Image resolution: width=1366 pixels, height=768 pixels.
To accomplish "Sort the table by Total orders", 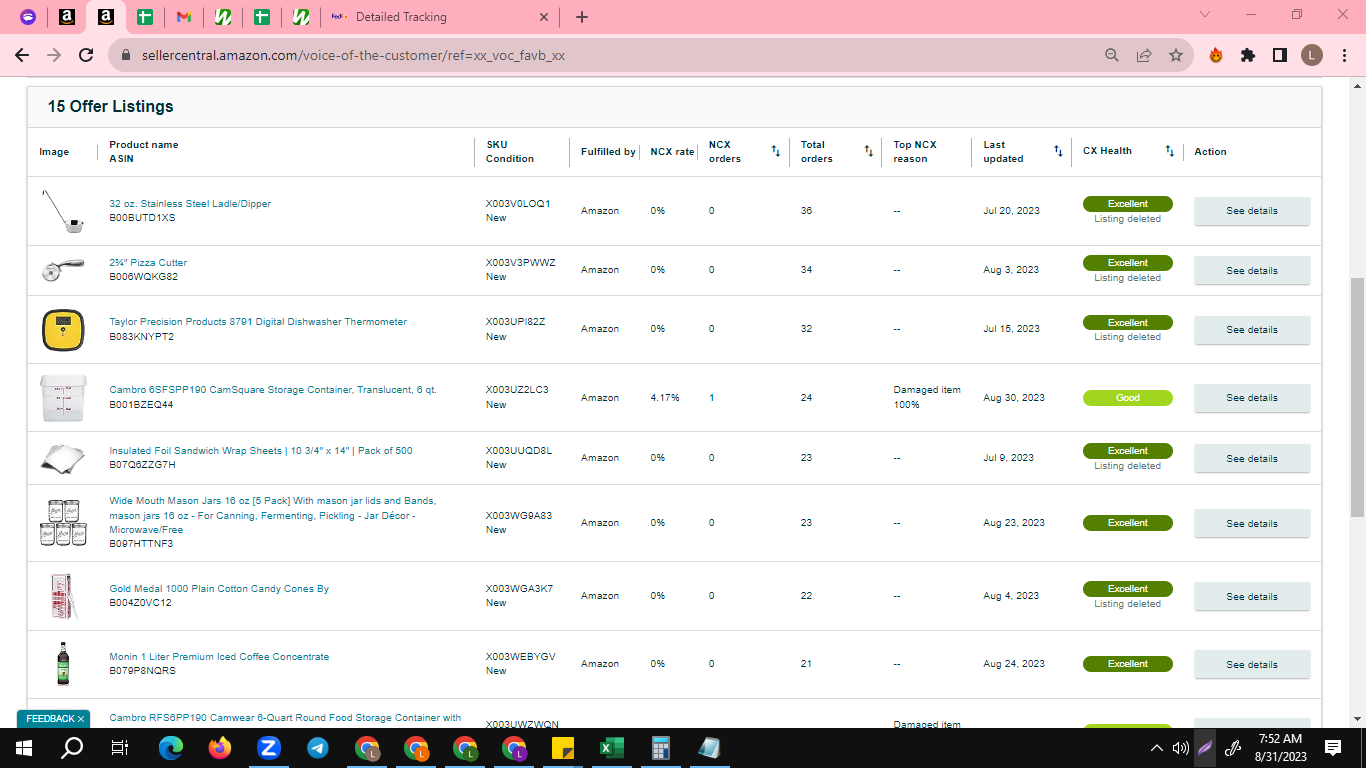I will pyautogui.click(x=869, y=151).
